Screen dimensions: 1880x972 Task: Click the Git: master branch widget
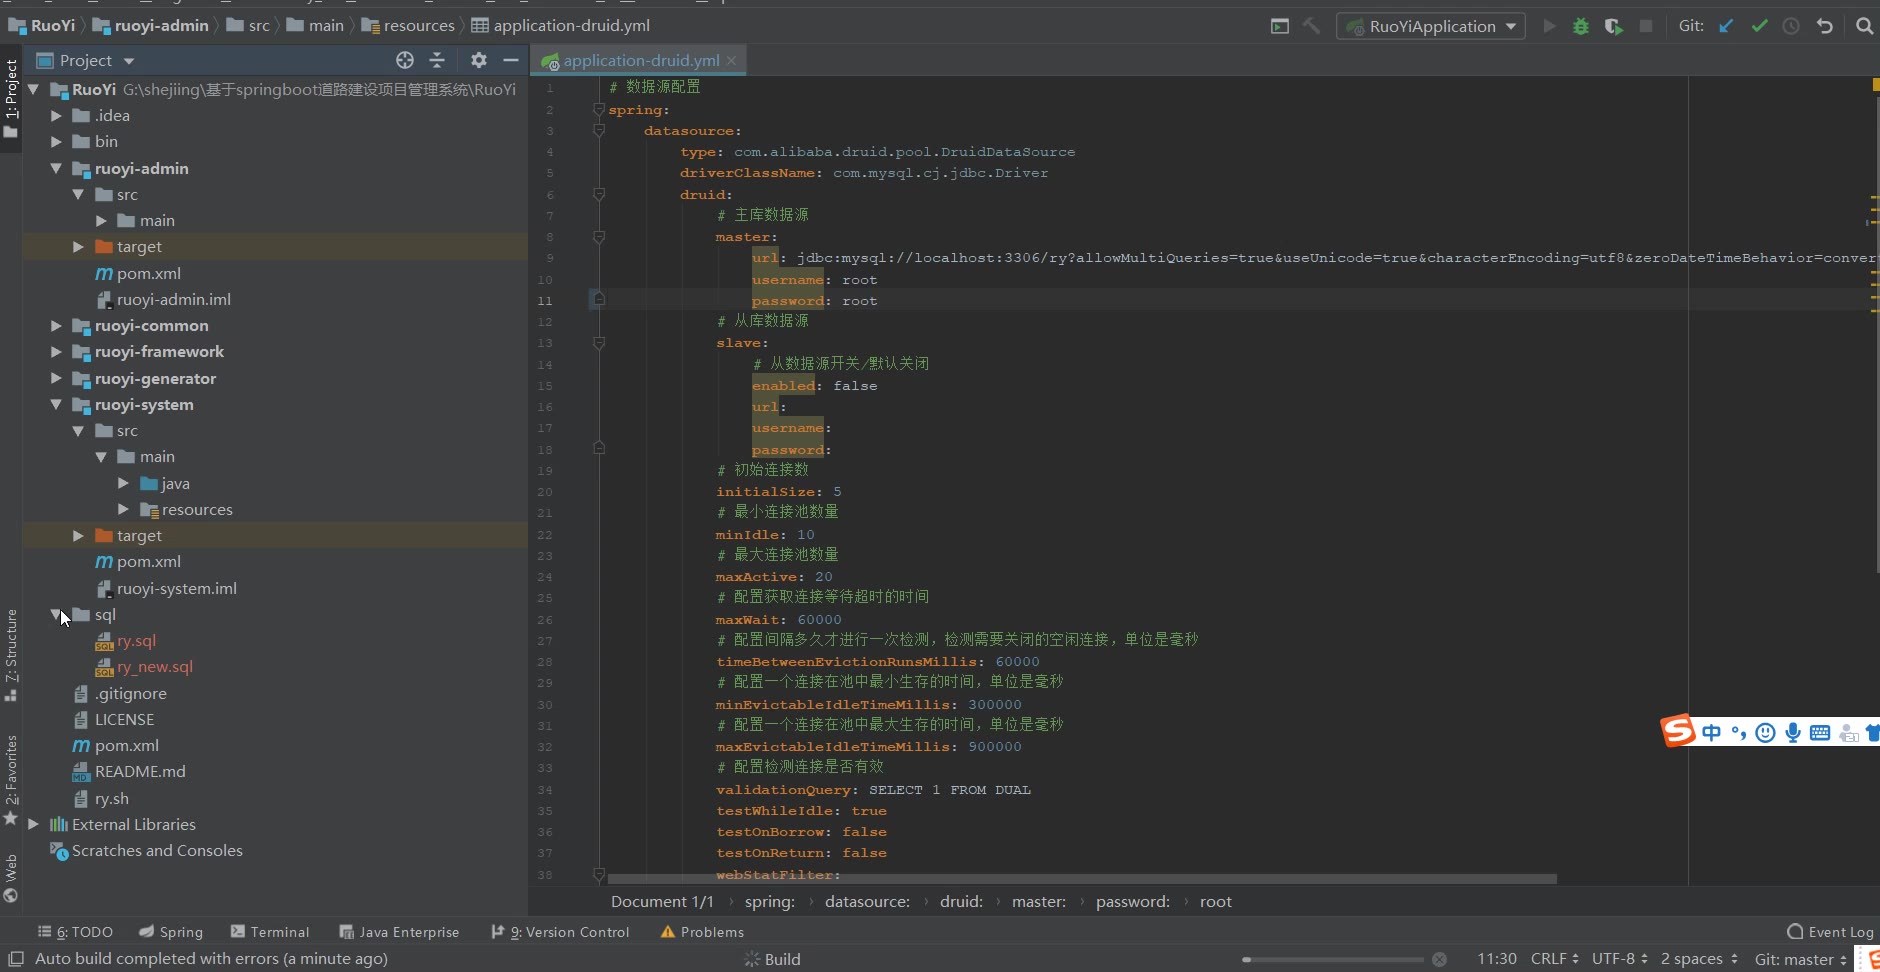coord(1800,959)
